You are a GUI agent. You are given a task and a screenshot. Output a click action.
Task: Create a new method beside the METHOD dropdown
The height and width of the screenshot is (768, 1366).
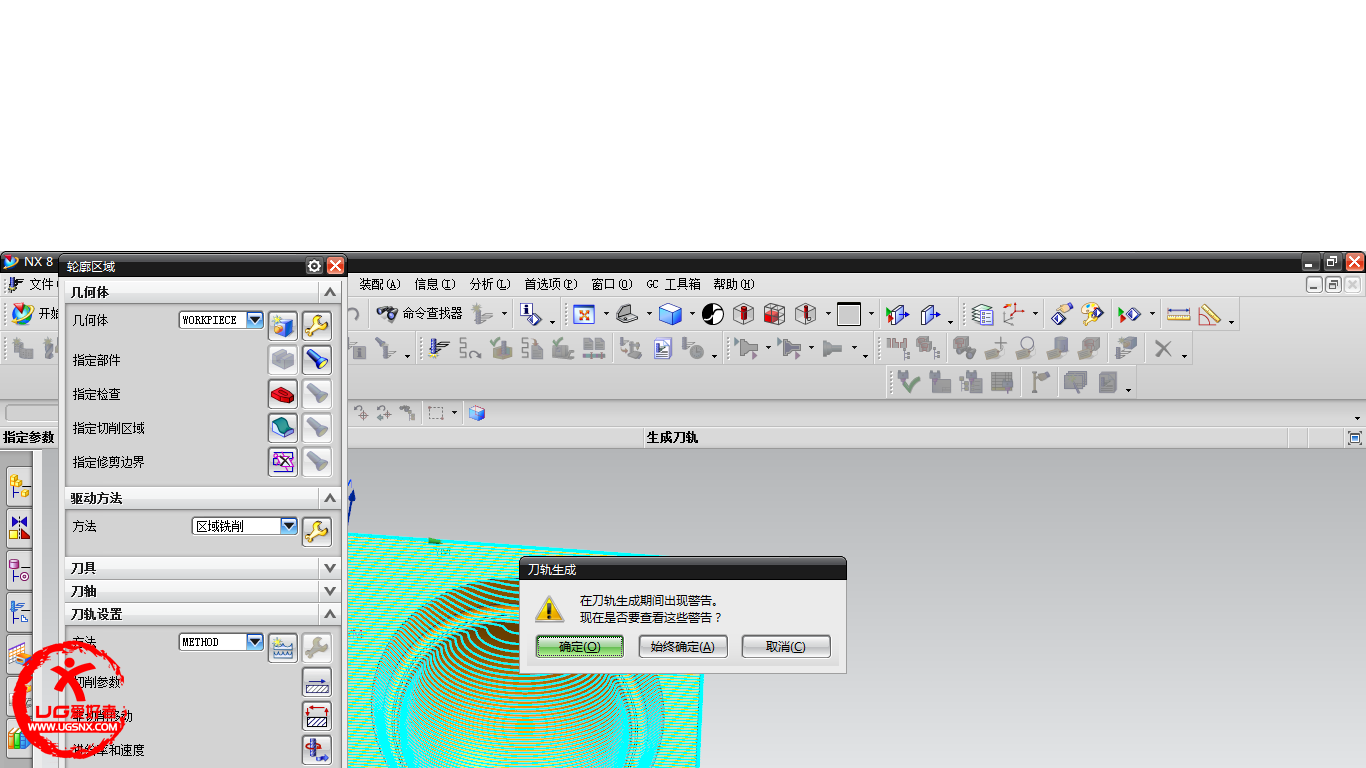[284, 648]
